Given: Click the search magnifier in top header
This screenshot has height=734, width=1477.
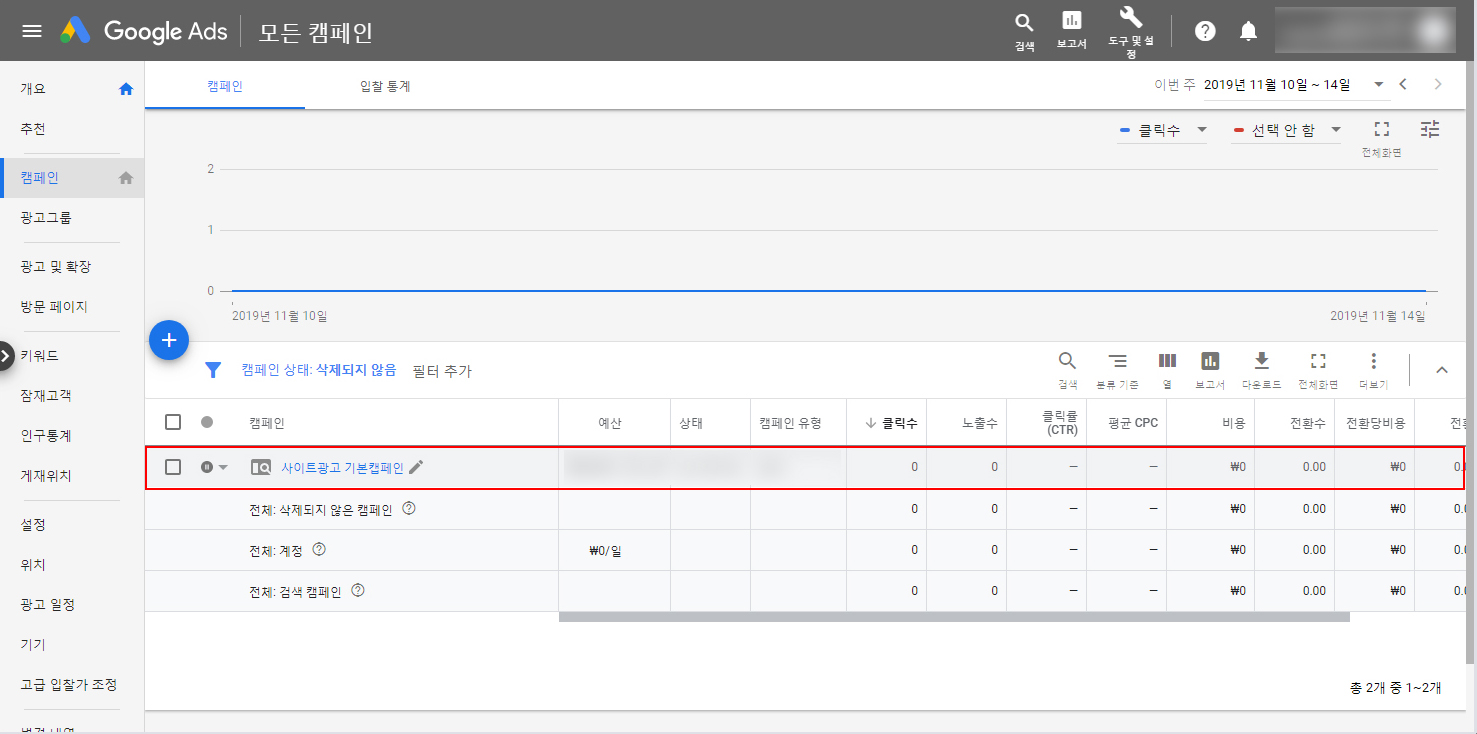Looking at the screenshot, I should (x=1024, y=24).
